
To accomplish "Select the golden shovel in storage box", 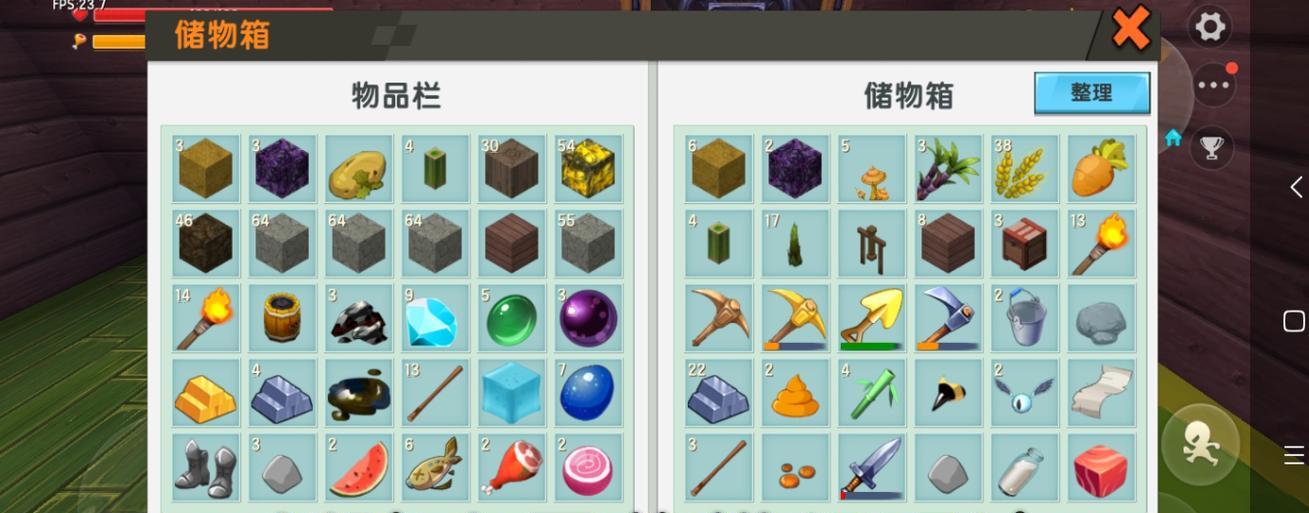I will tap(871, 318).
